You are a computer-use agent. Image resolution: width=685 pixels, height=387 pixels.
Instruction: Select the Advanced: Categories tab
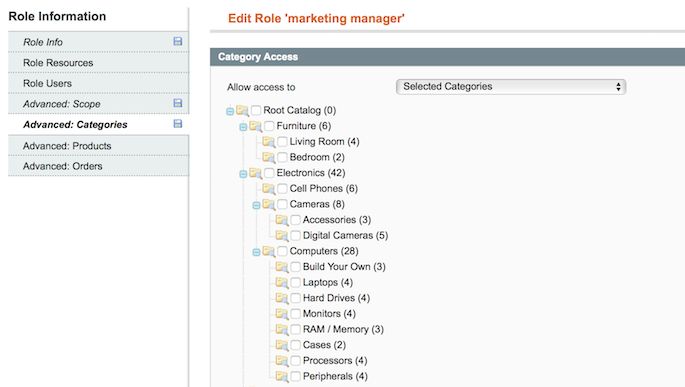pyautogui.click(x=98, y=124)
